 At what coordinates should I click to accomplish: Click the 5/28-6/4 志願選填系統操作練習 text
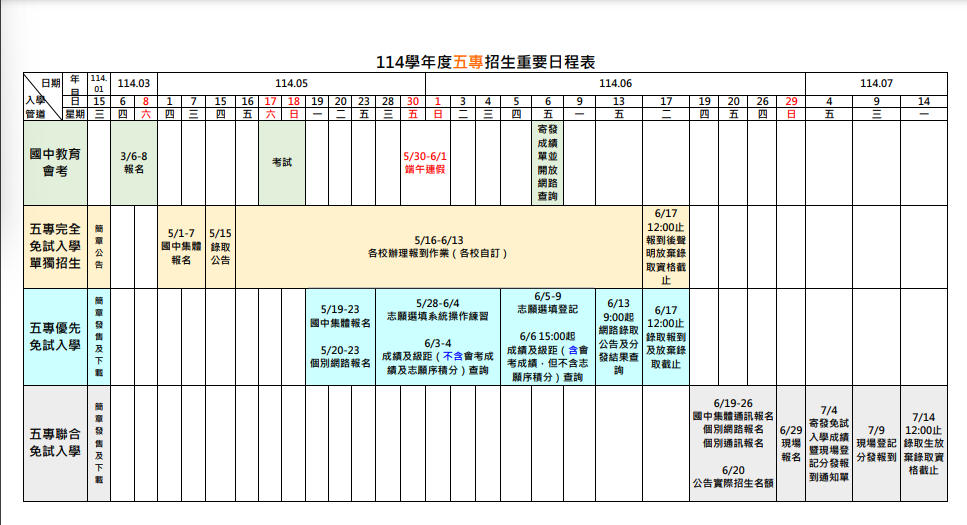(450, 309)
